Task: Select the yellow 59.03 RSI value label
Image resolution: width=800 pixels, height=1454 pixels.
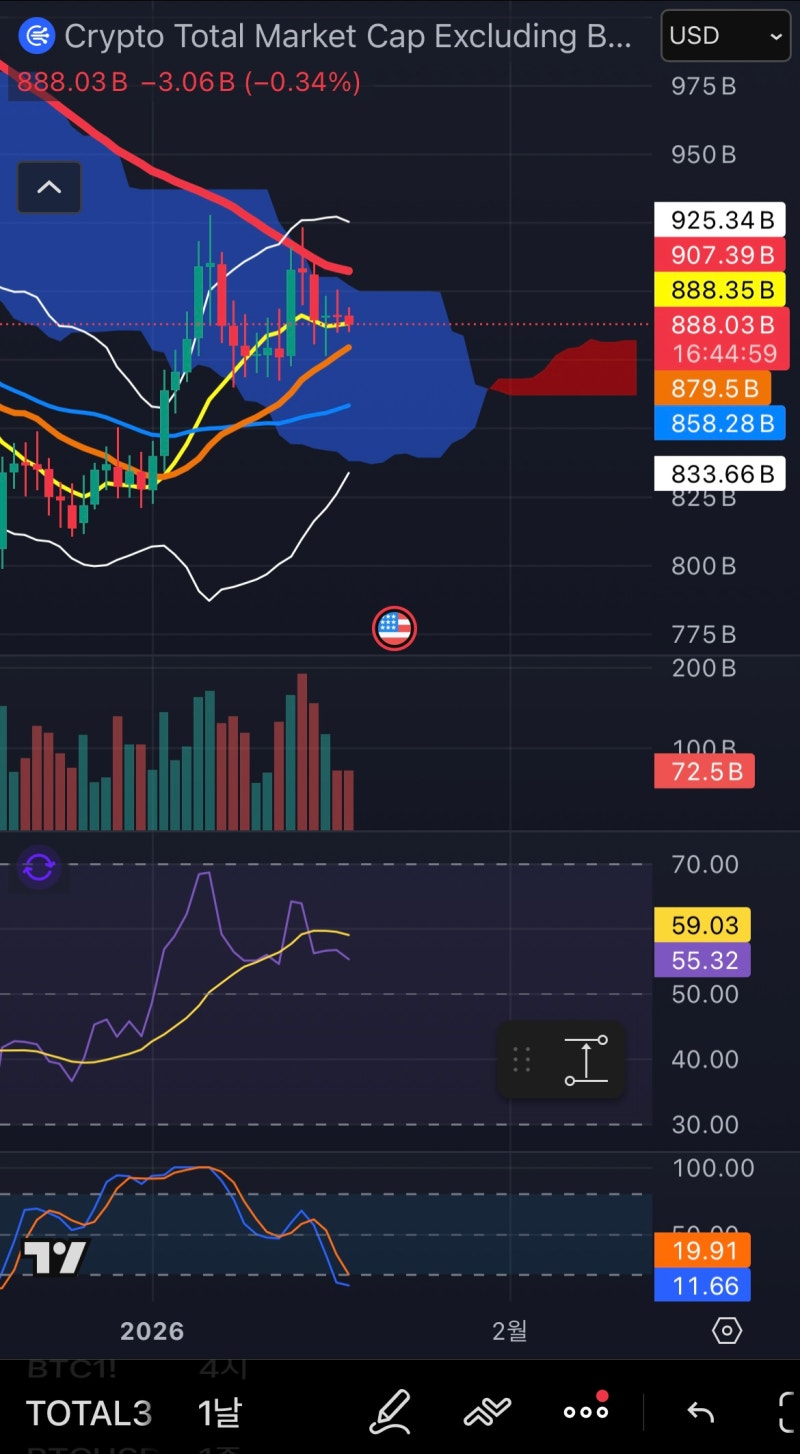Action: pos(703,925)
